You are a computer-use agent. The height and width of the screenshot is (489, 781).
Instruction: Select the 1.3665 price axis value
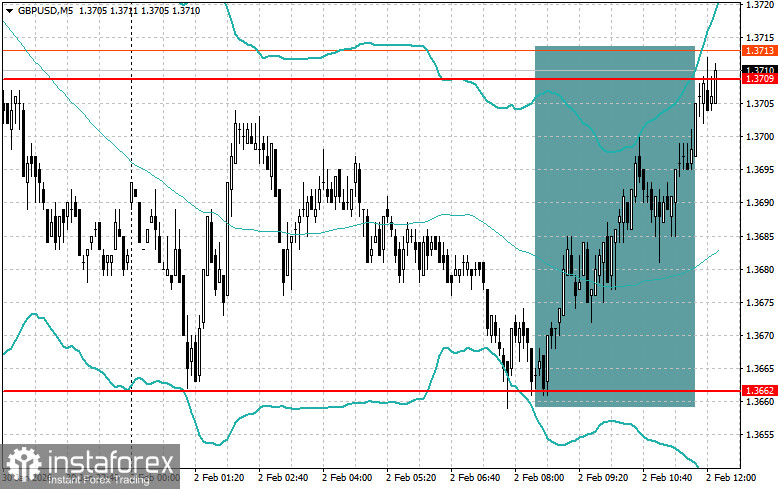[x=760, y=368]
